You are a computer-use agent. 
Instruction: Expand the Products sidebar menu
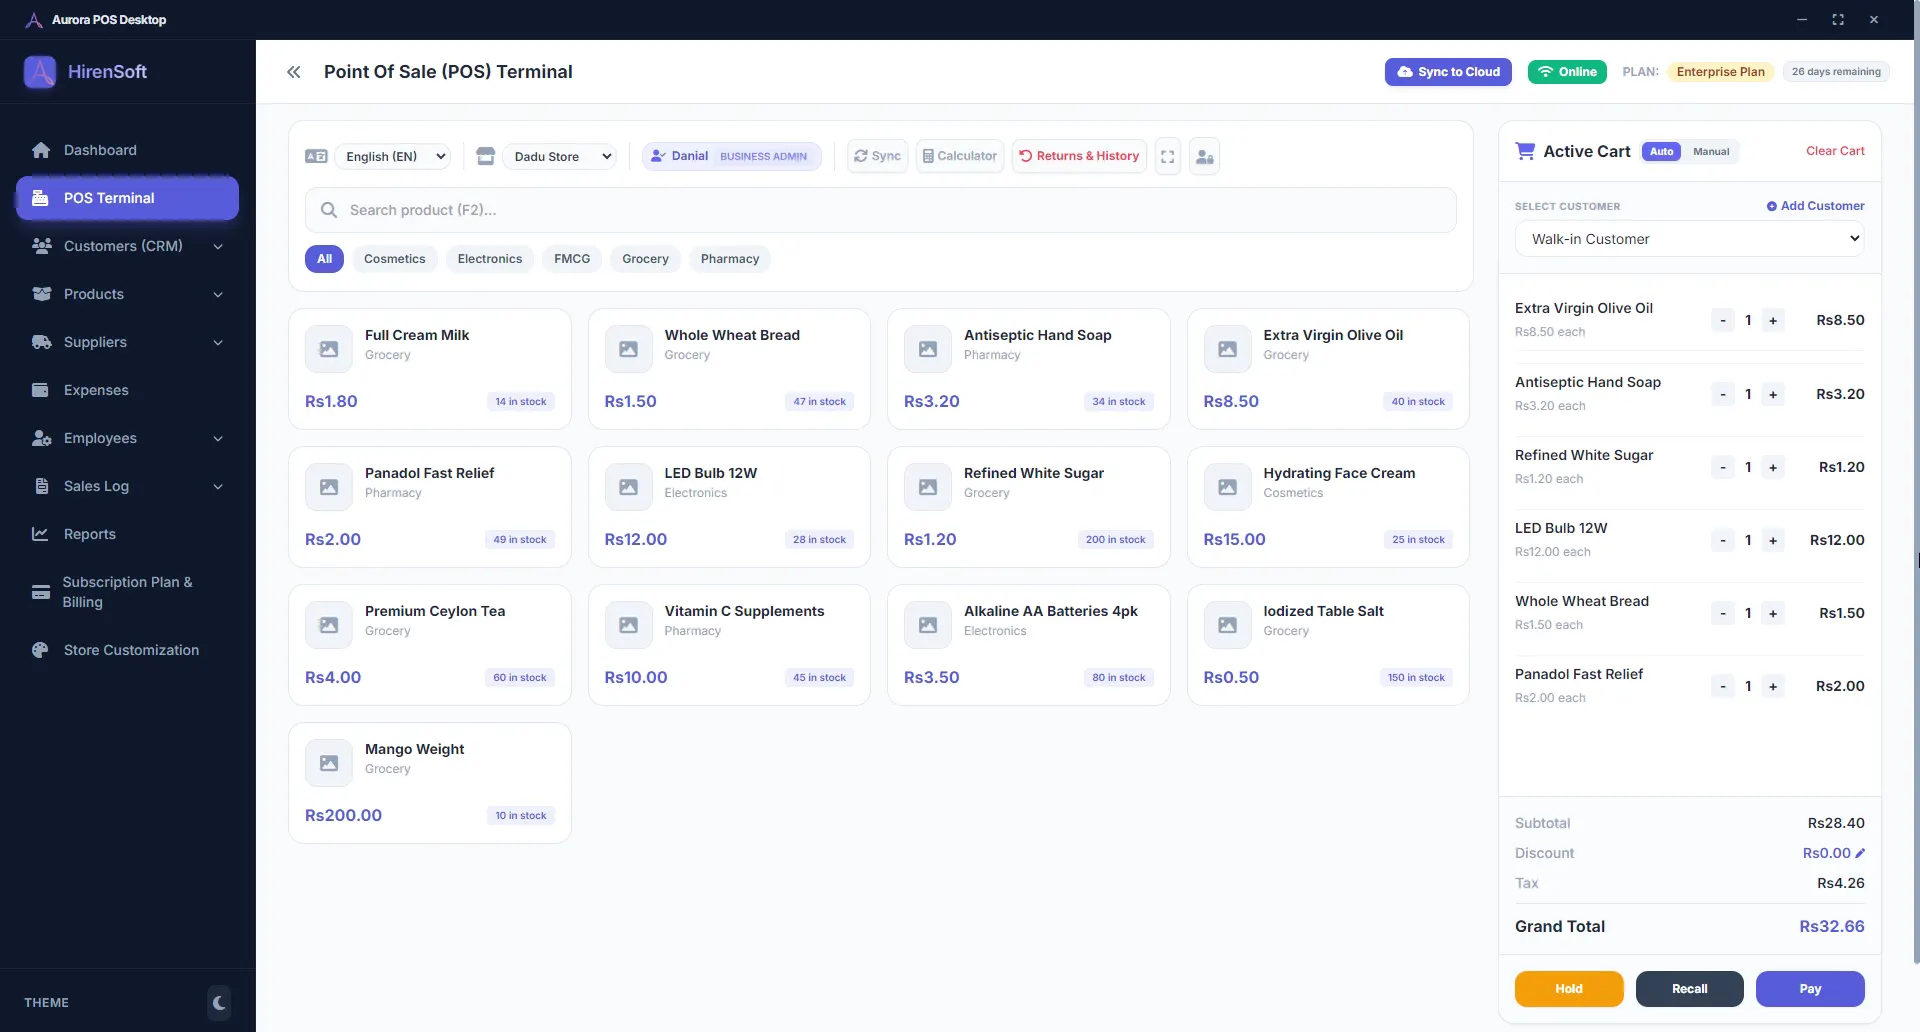pos(127,294)
